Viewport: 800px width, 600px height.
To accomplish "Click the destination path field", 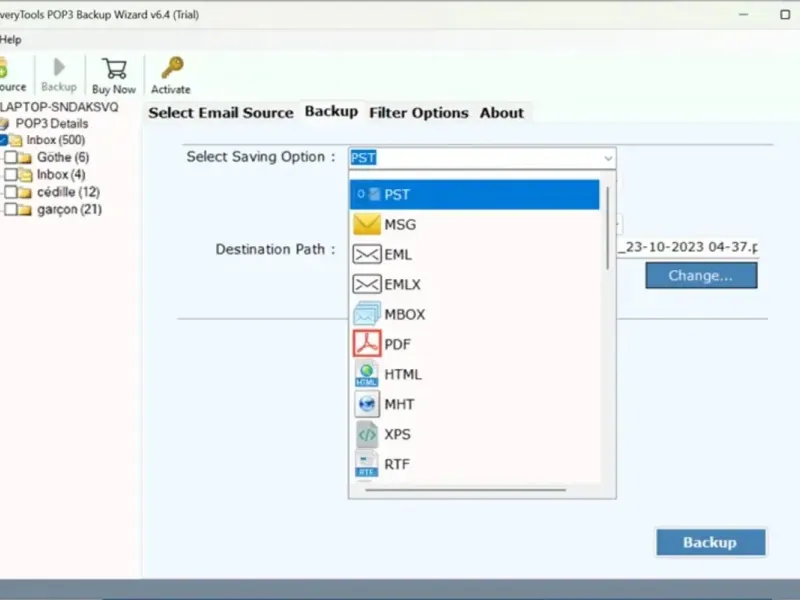I will [x=687, y=247].
